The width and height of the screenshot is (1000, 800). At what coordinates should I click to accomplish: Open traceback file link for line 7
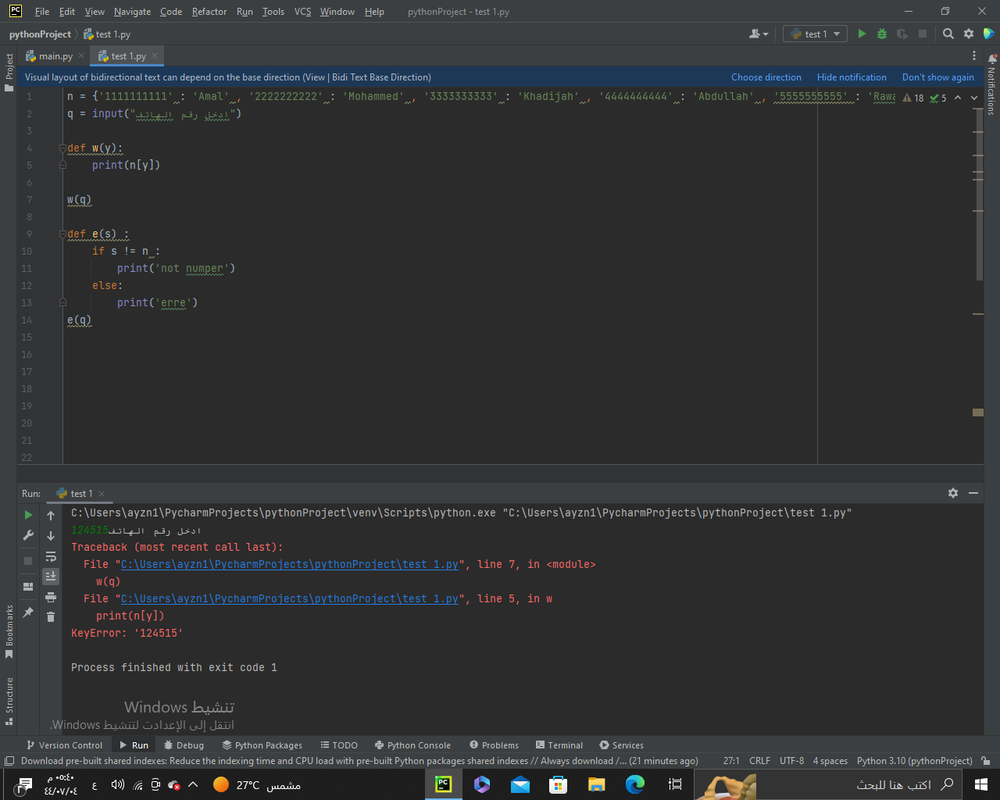pos(290,564)
